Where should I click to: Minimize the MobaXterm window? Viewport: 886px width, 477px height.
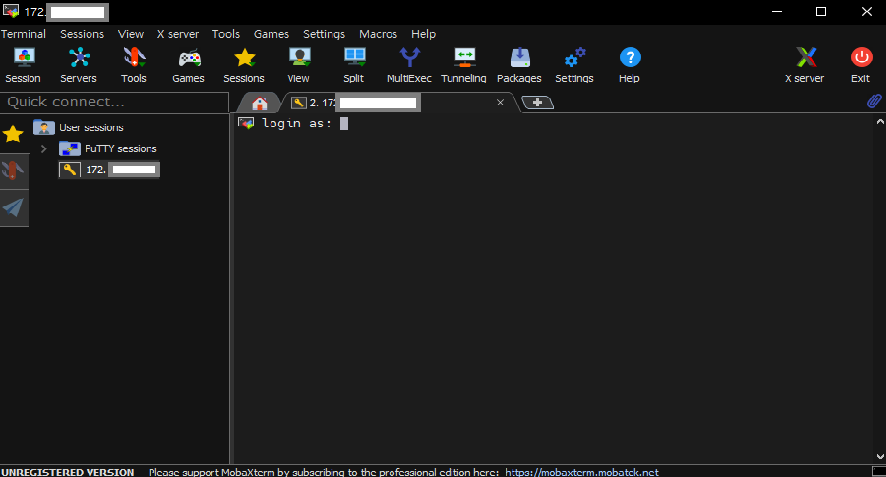tap(777, 11)
